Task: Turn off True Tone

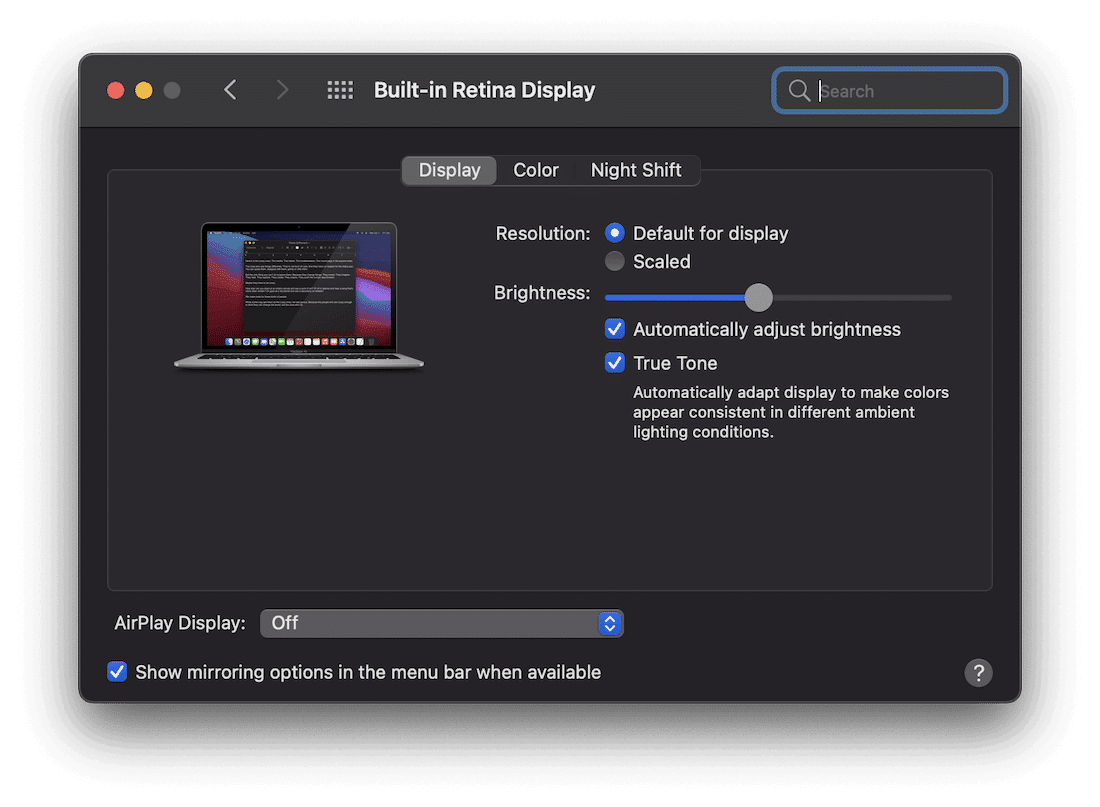Action: pyautogui.click(x=614, y=362)
